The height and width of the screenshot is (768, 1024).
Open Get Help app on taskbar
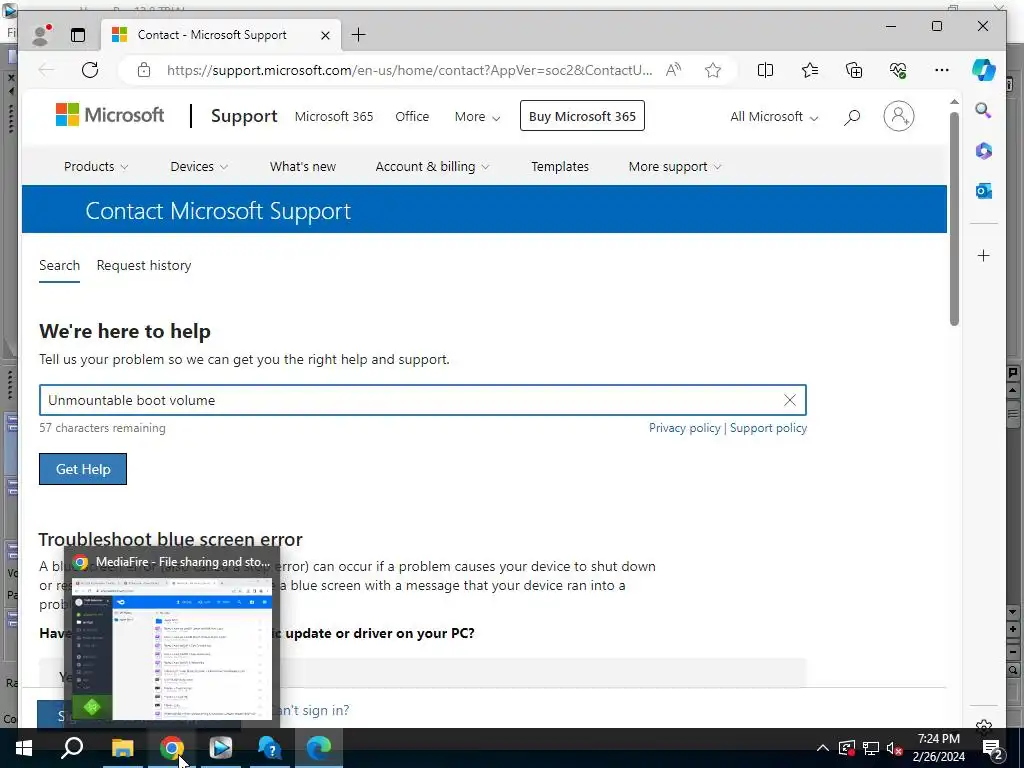click(x=269, y=748)
